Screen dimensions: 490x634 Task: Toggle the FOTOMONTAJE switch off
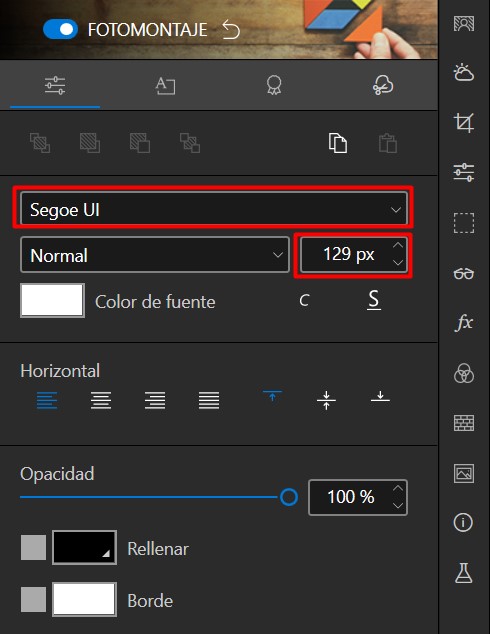coord(60,30)
